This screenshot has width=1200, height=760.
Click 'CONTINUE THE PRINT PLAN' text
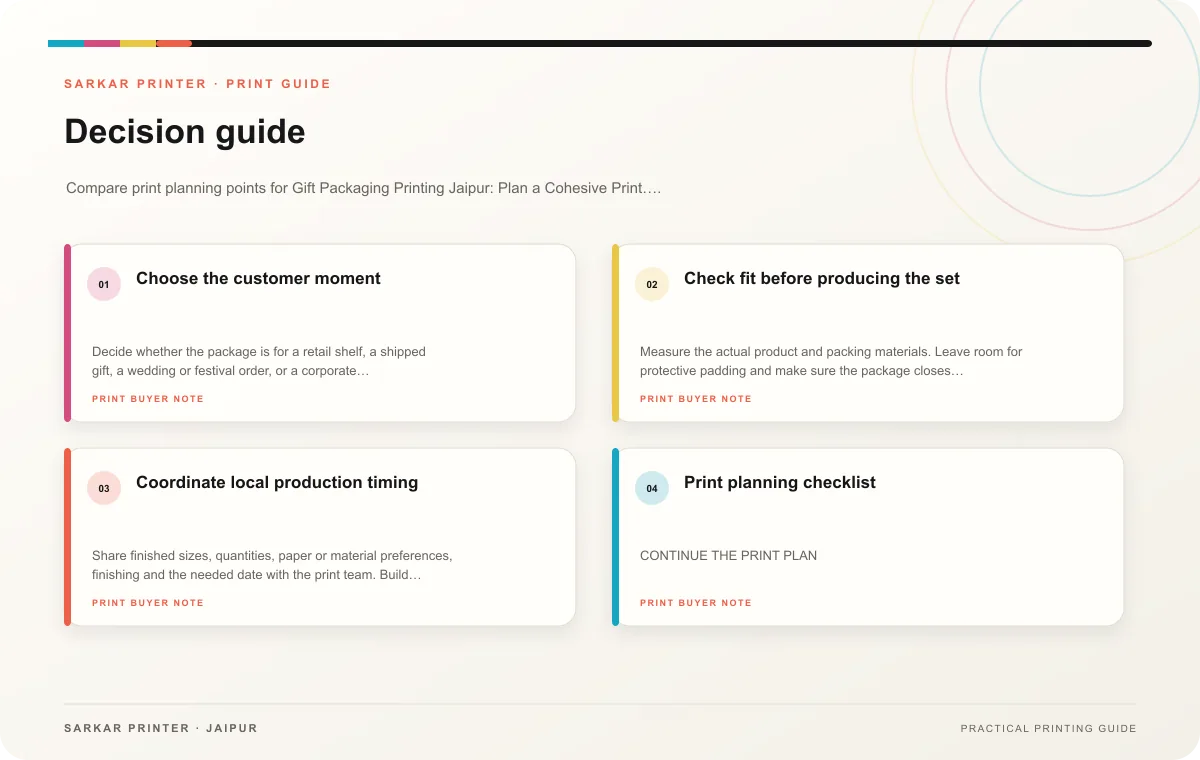tap(728, 555)
